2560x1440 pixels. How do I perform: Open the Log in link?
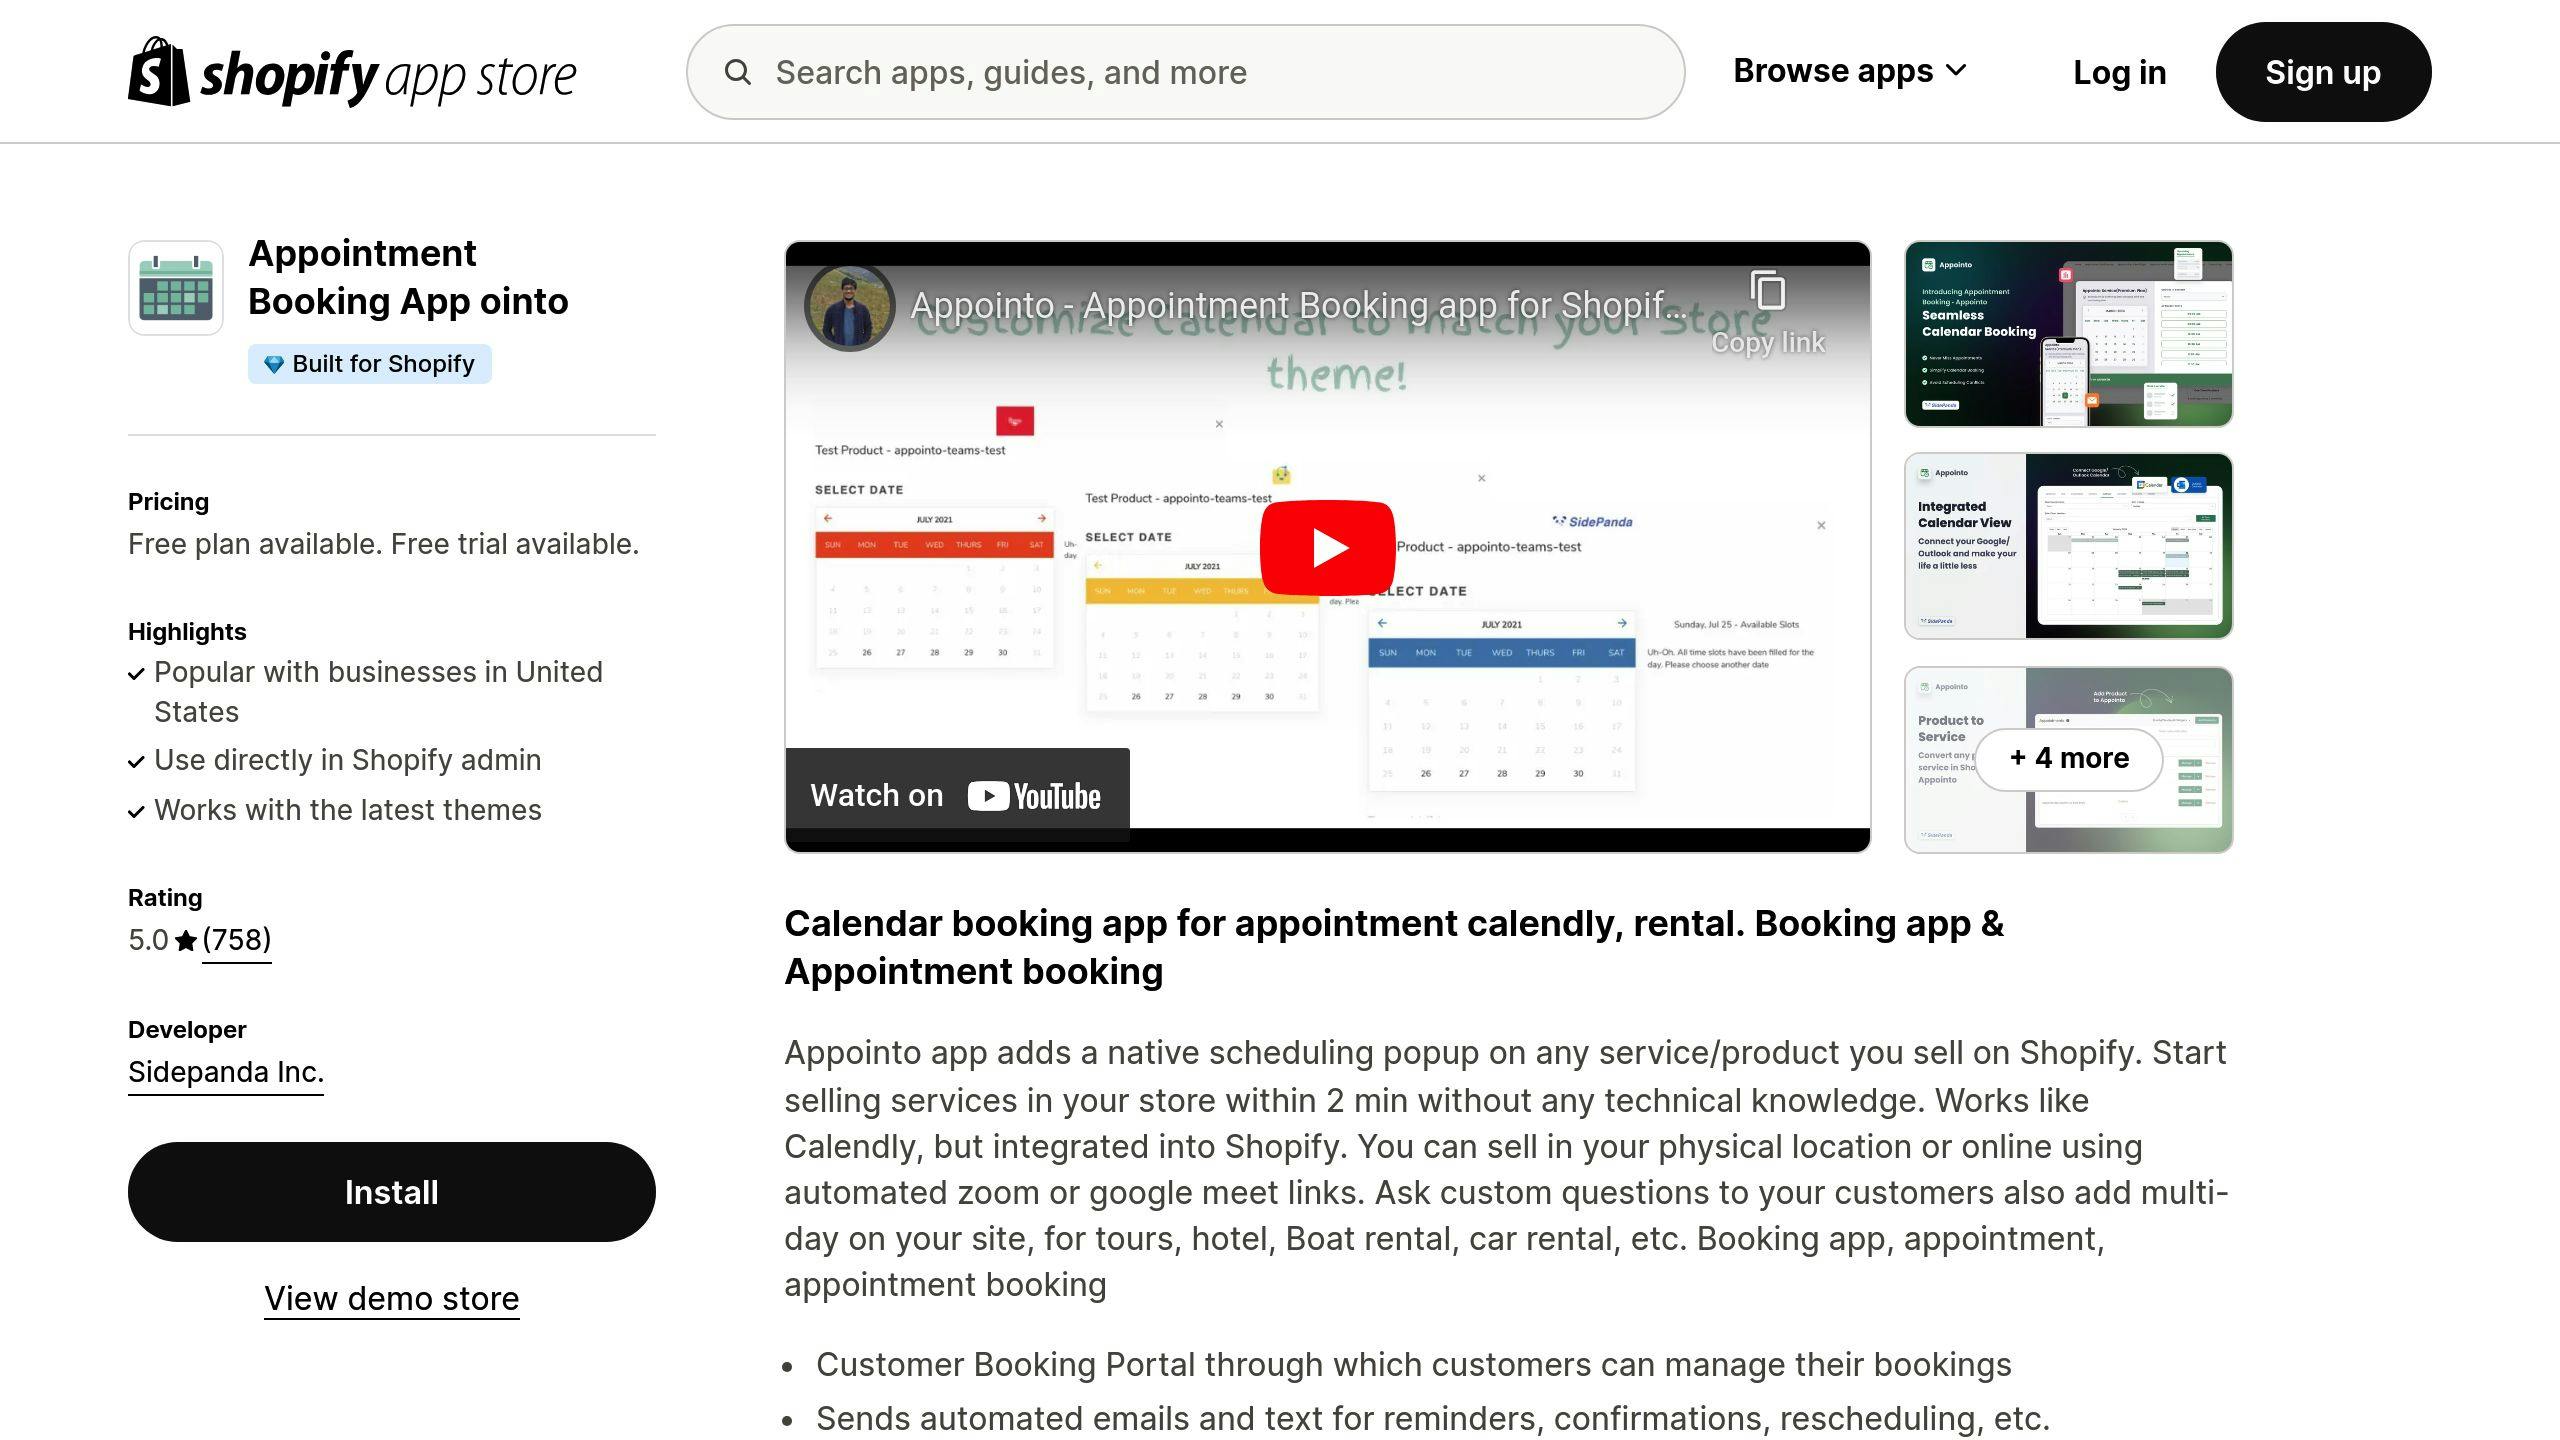[2119, 72]
